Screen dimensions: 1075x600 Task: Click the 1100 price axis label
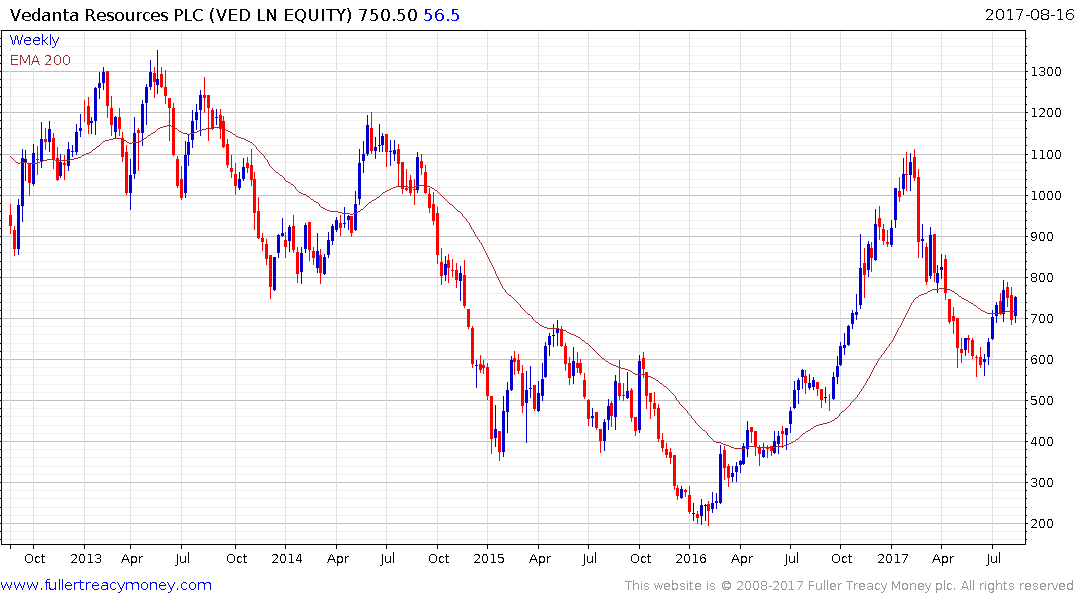[x=1046, y=155]
